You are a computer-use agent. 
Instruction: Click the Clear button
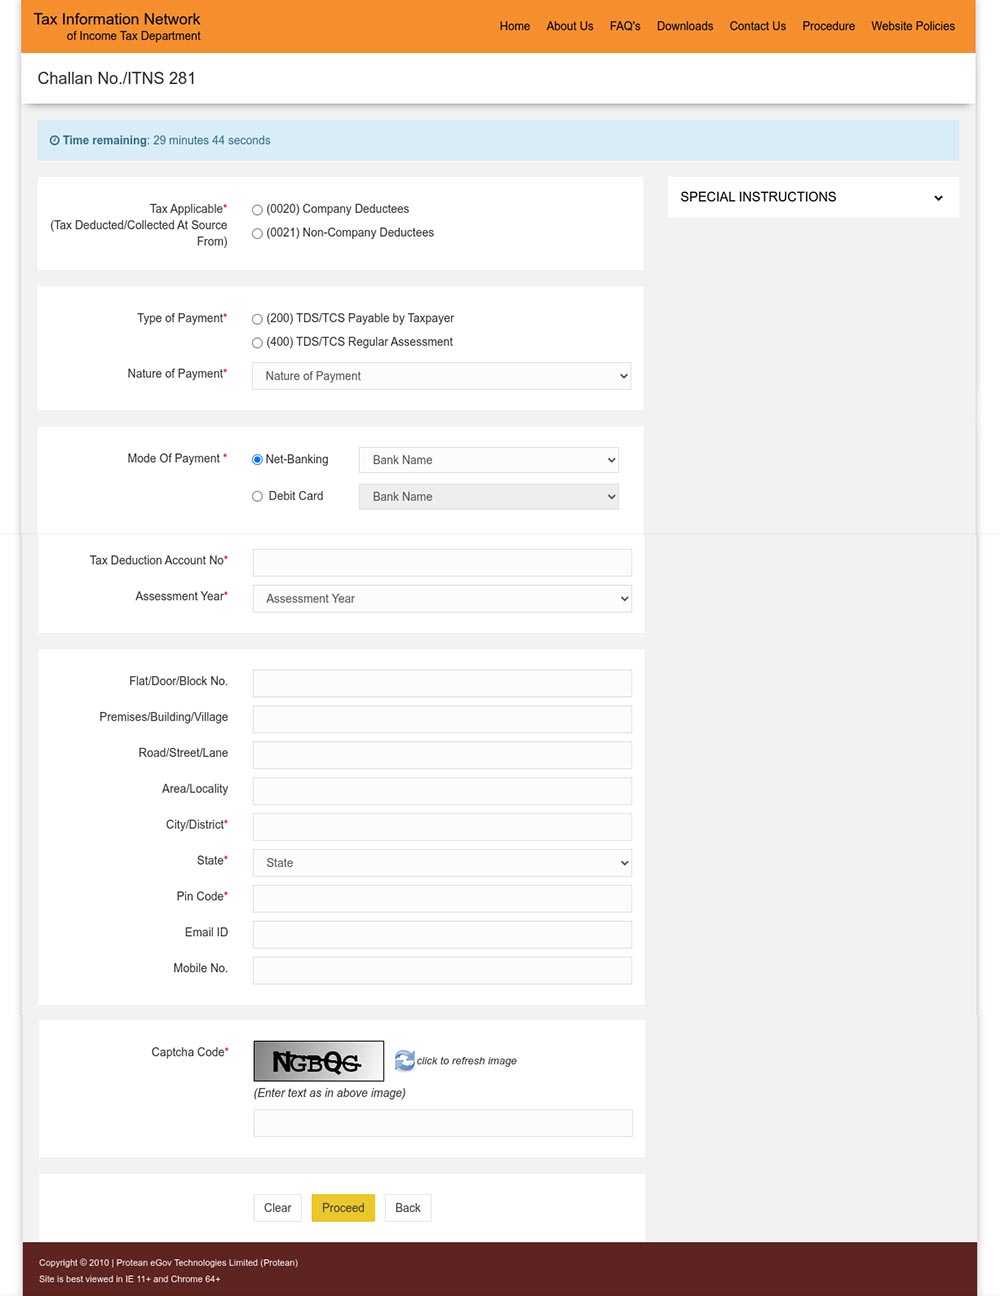pyautogui.click(x=277, y=1208)
